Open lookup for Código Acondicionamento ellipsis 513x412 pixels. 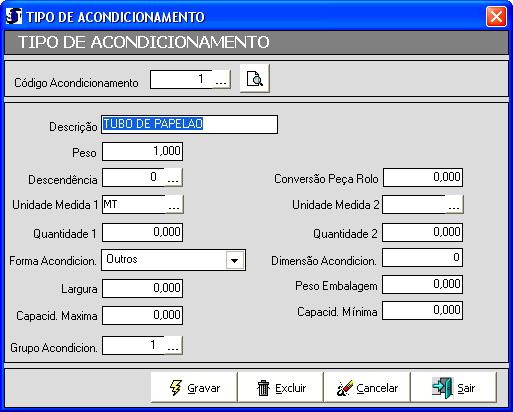coord(221,79)
